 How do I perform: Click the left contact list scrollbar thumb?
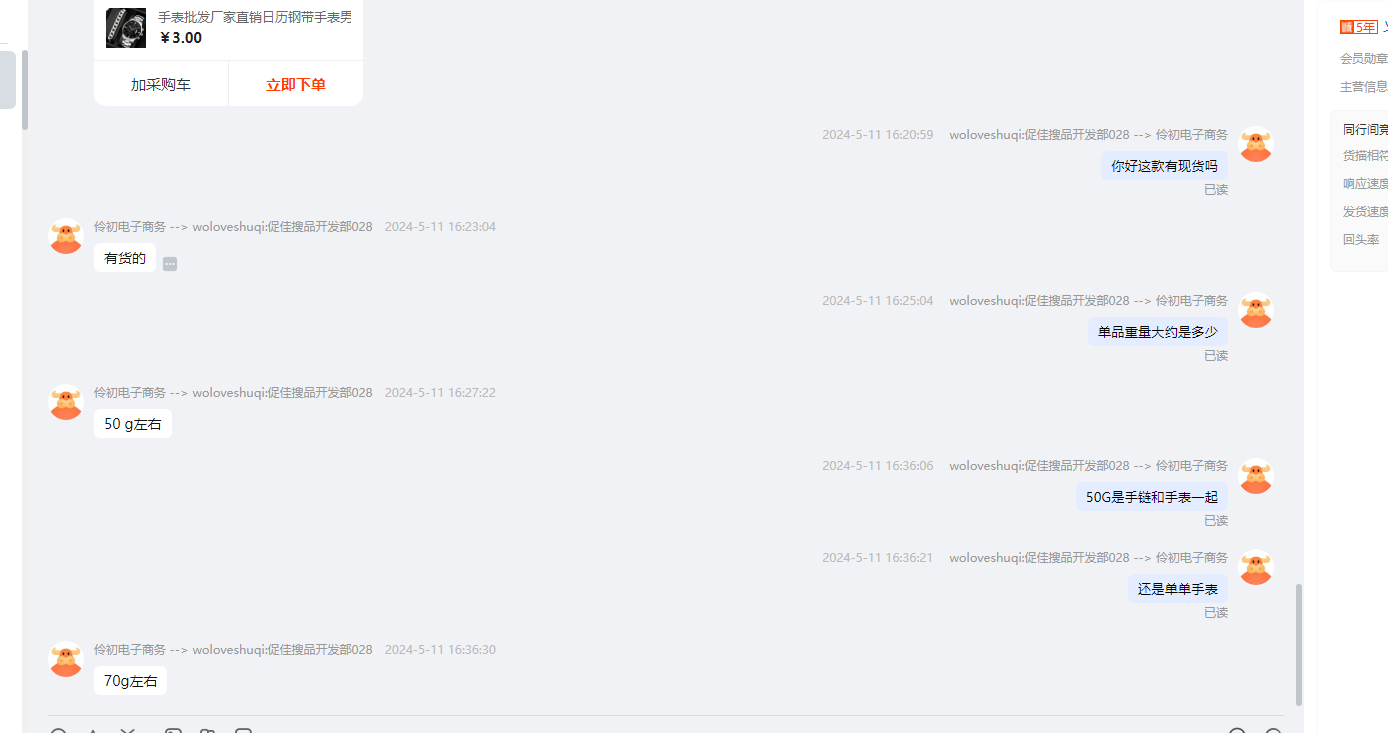tap(25, 90)
